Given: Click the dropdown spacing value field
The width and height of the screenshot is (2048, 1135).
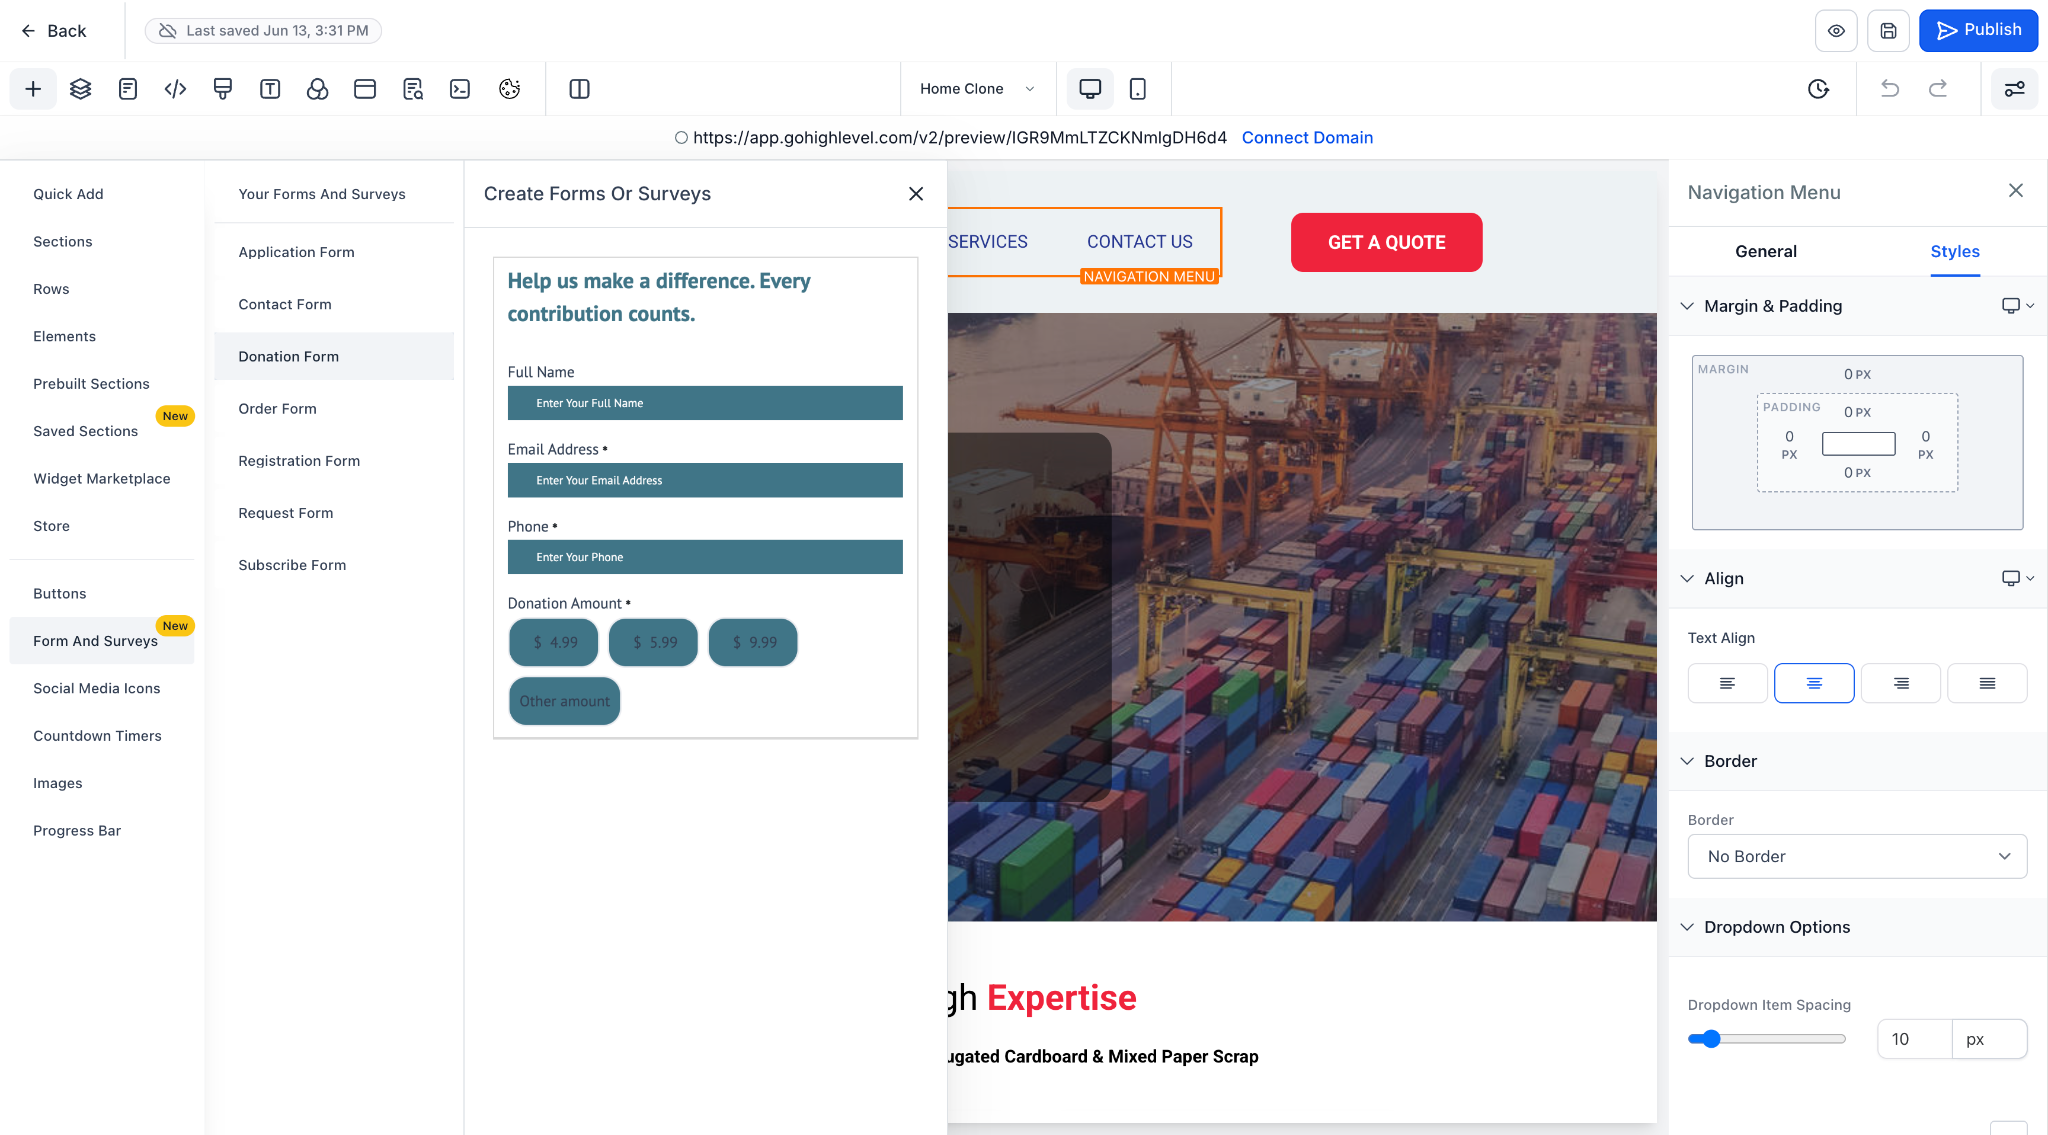Looking at the screenshot, I should (1913, 1039).
